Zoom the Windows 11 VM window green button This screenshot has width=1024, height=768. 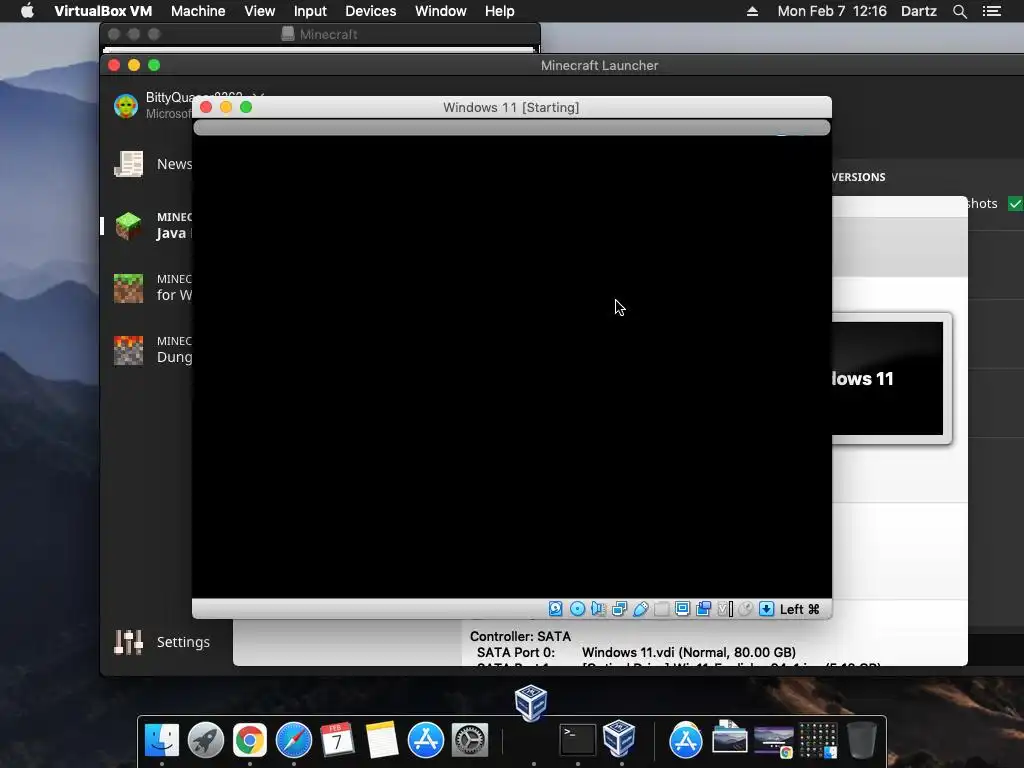[246, 107]
